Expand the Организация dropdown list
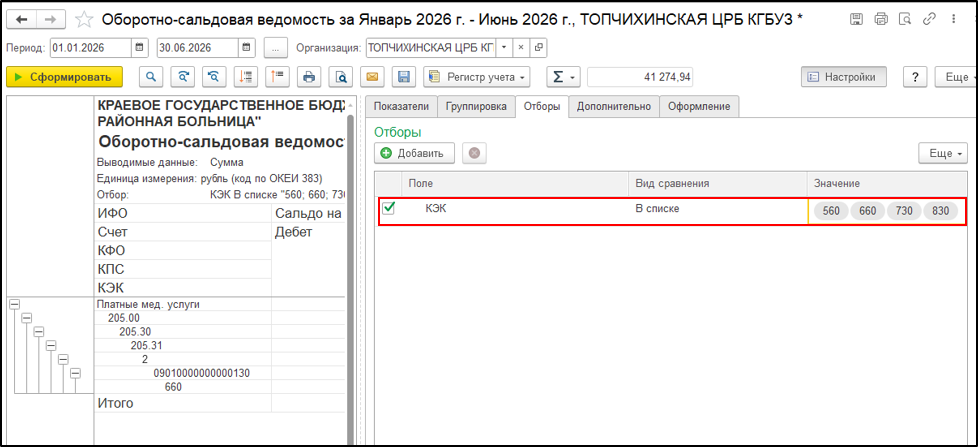Image resolution: width=978 pixels, height=447 pixels. [x=504, y=47]
